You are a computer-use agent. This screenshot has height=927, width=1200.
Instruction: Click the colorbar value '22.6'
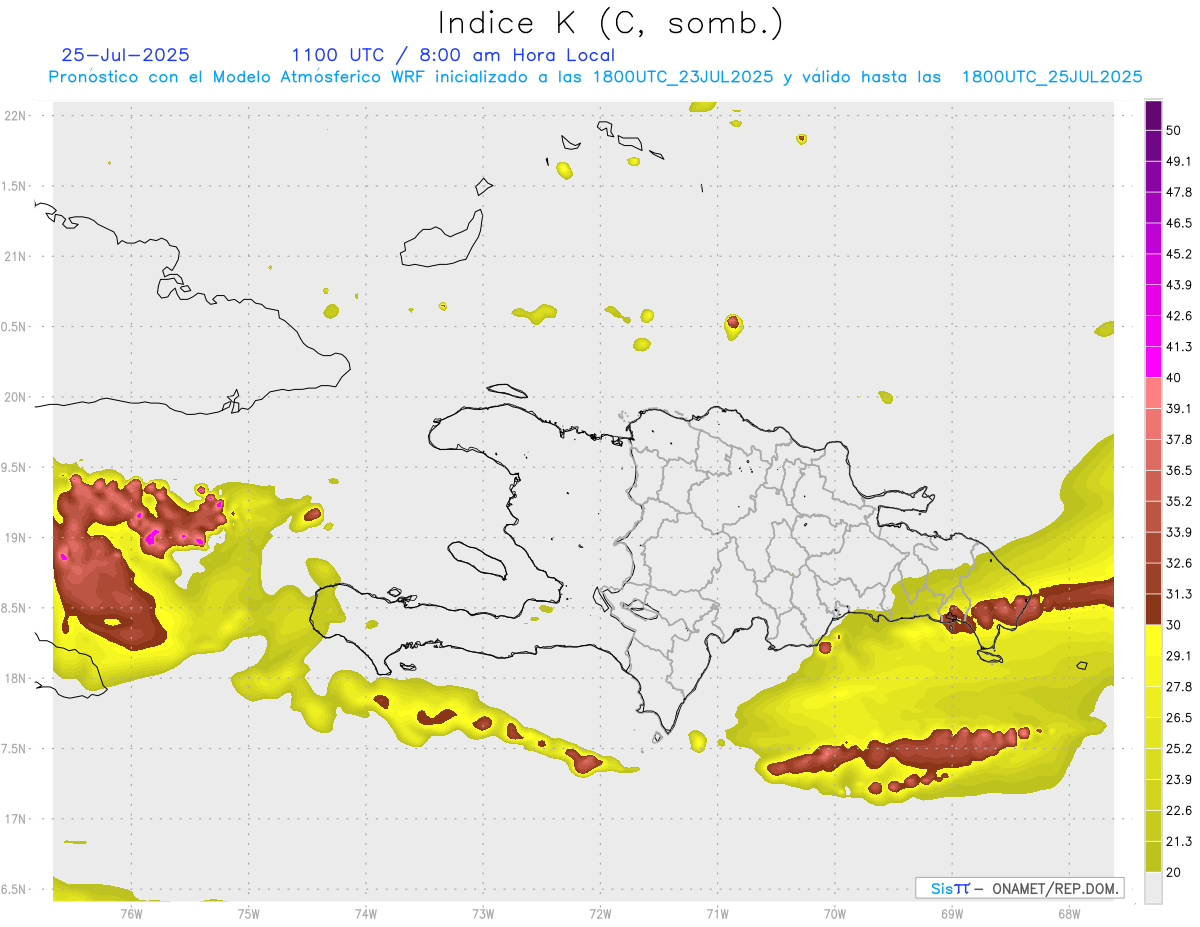point(1179,810)
